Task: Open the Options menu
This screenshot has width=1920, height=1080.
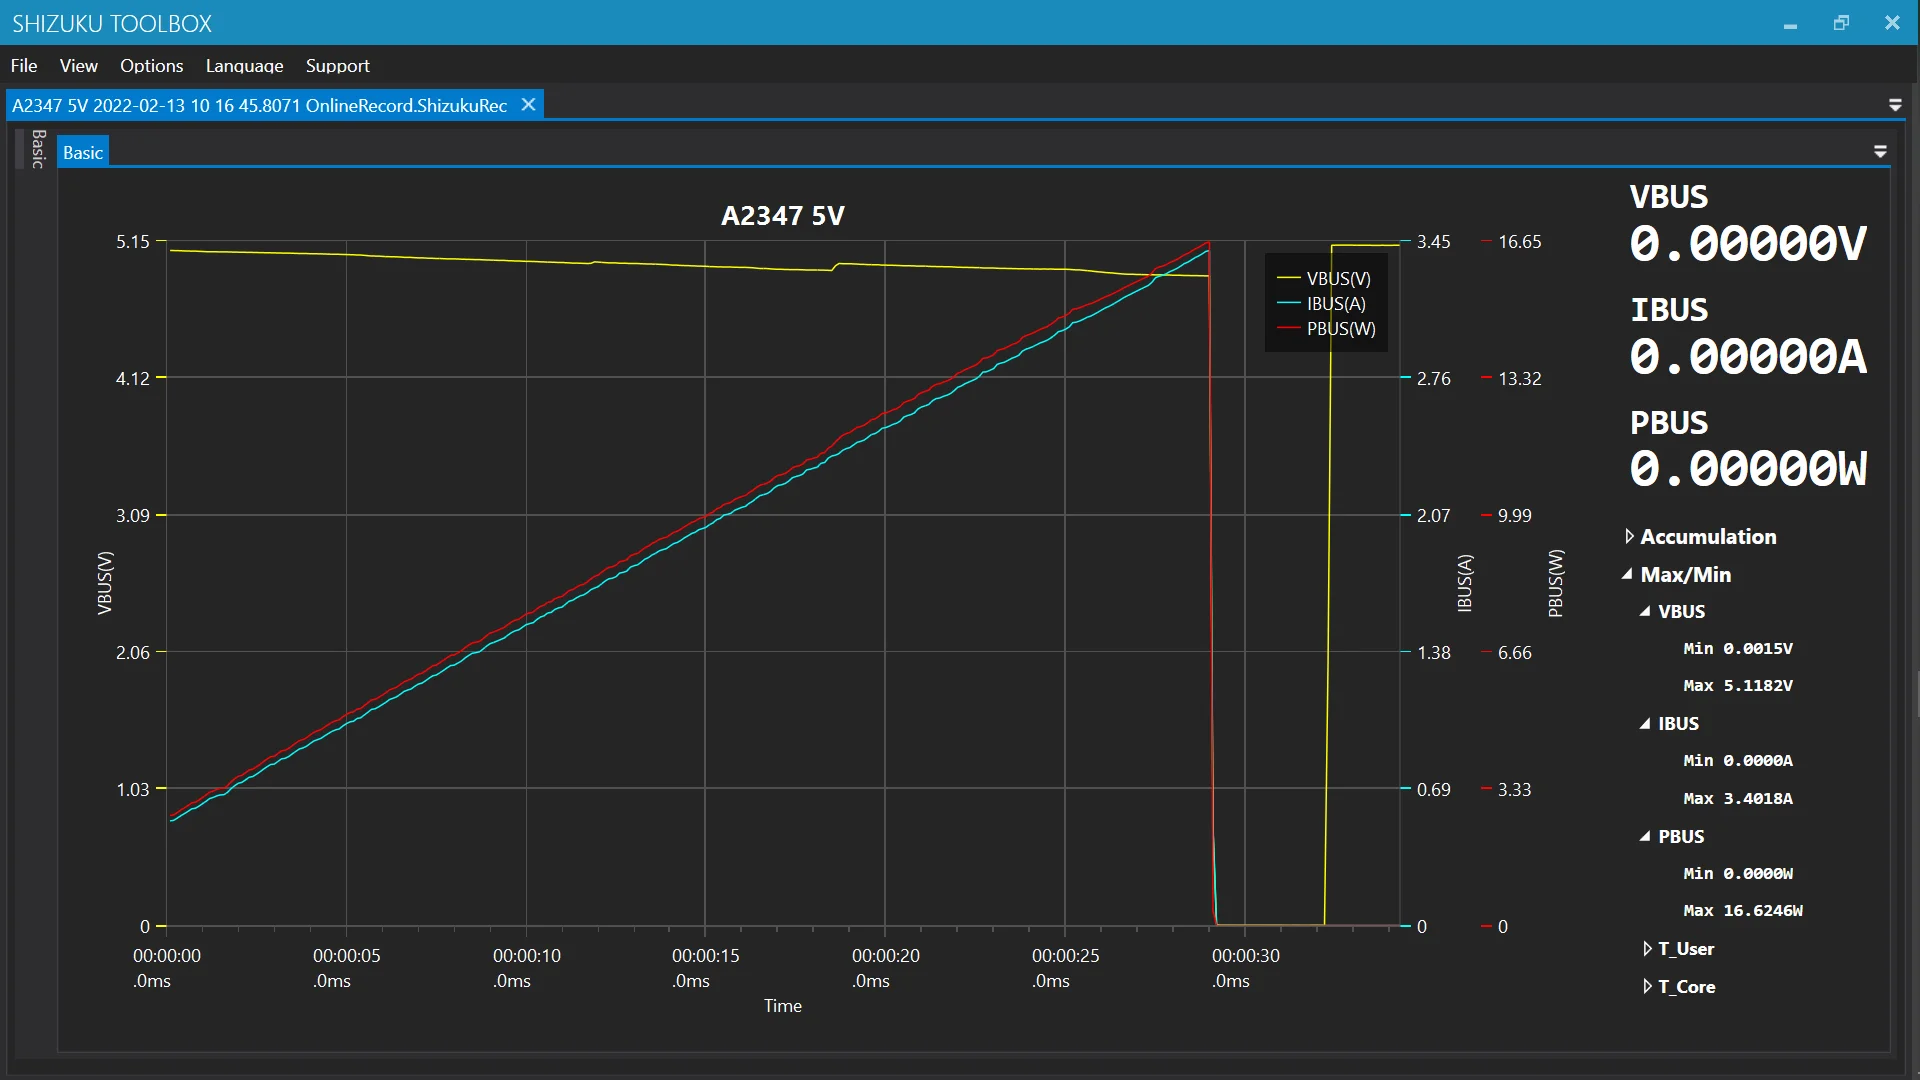Action: [x=151, y=66]
